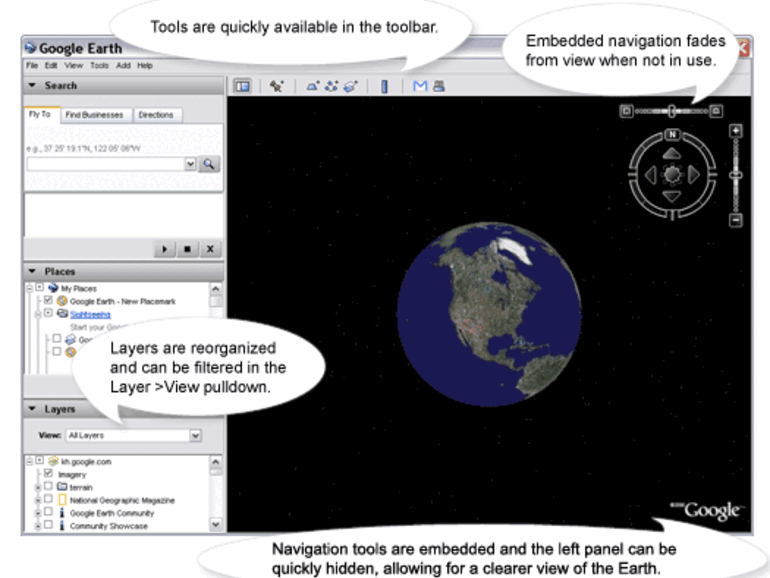Click the vertical zoom slider handle
The image size is (770, 578).
tap(735, 175)
